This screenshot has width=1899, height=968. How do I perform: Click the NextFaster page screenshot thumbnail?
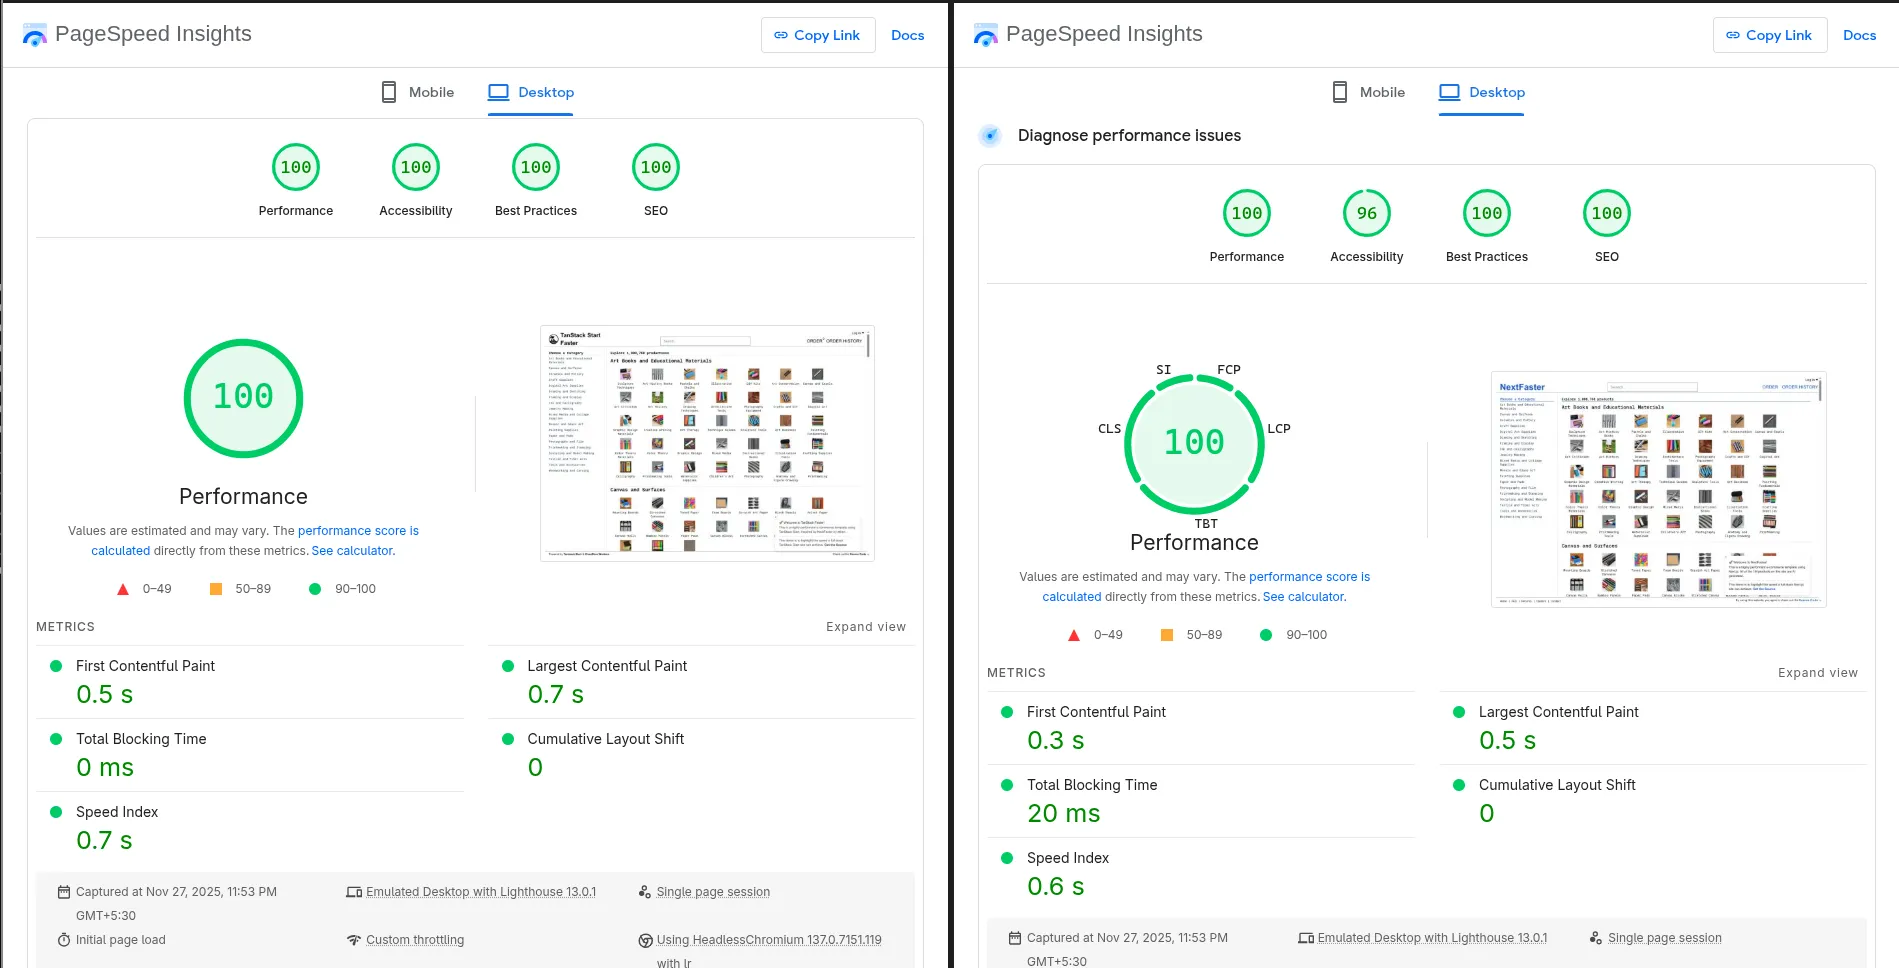(1658, 490)
